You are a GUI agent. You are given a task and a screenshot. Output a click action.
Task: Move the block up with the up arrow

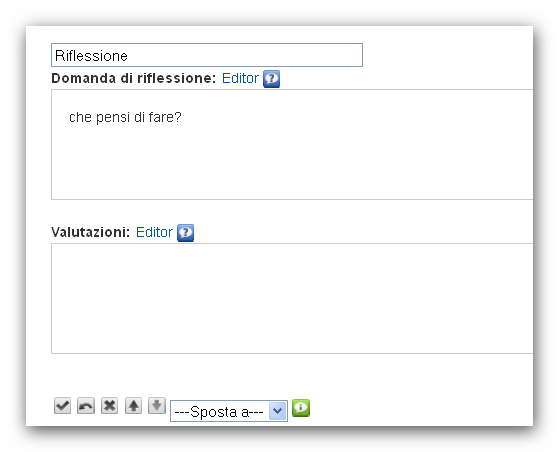click(133, 406)
